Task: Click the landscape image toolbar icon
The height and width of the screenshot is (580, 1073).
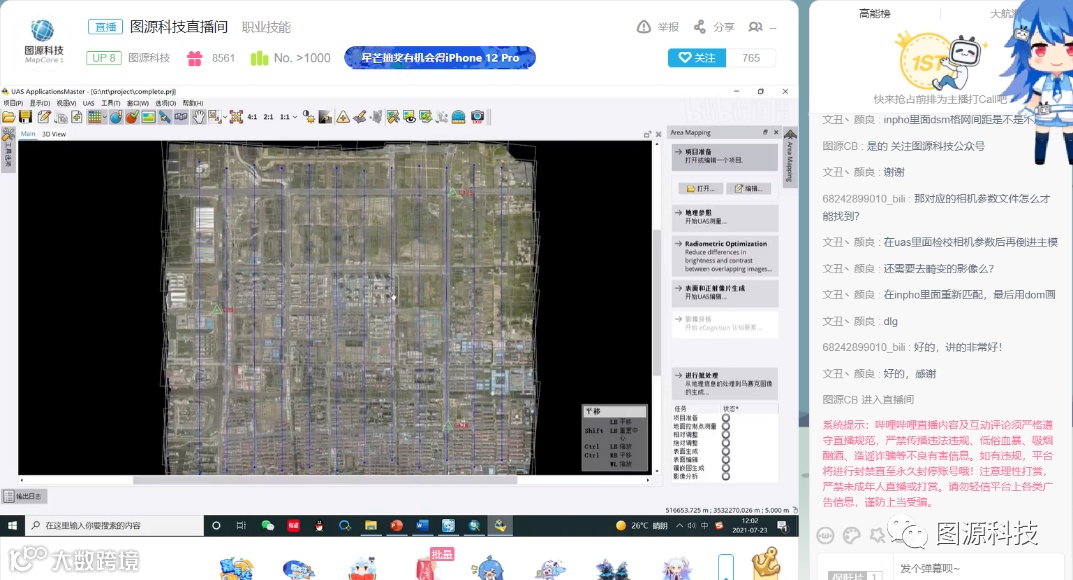Action: tap(148, 117)
